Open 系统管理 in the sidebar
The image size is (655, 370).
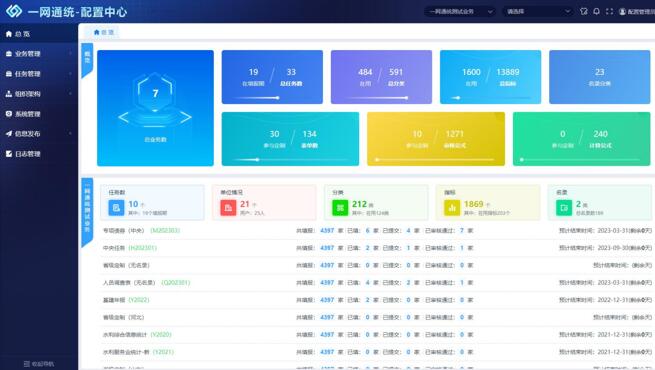[x=39, y=114]
